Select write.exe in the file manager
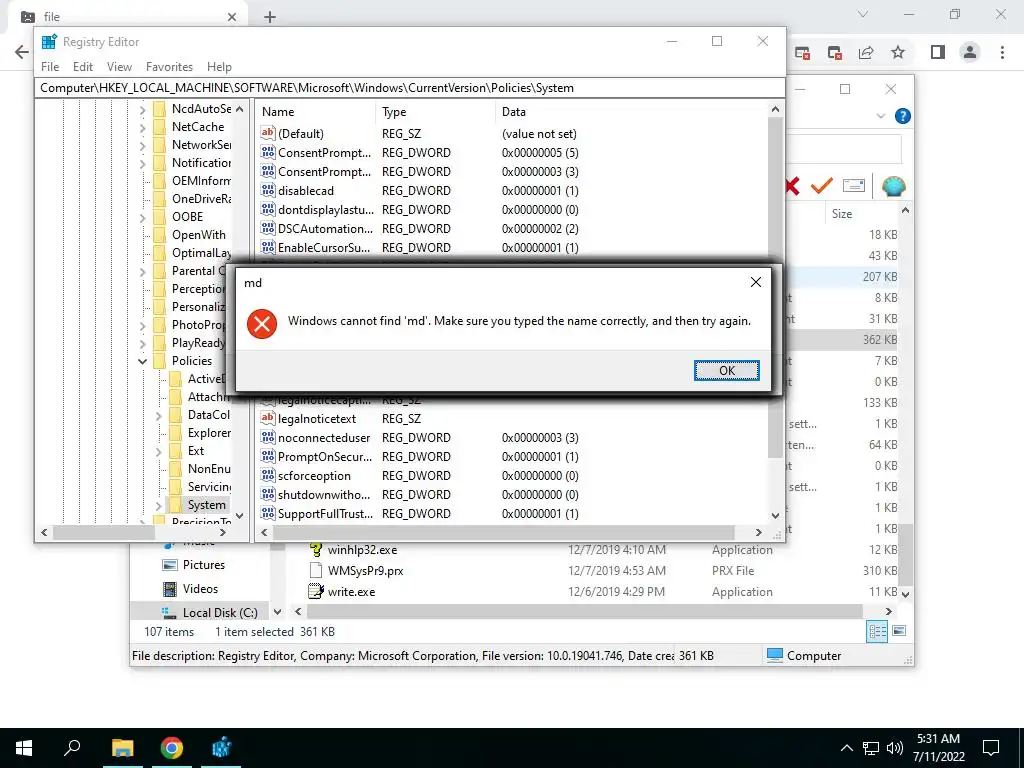Screen dimensions: 1024x768 (351, 592)
